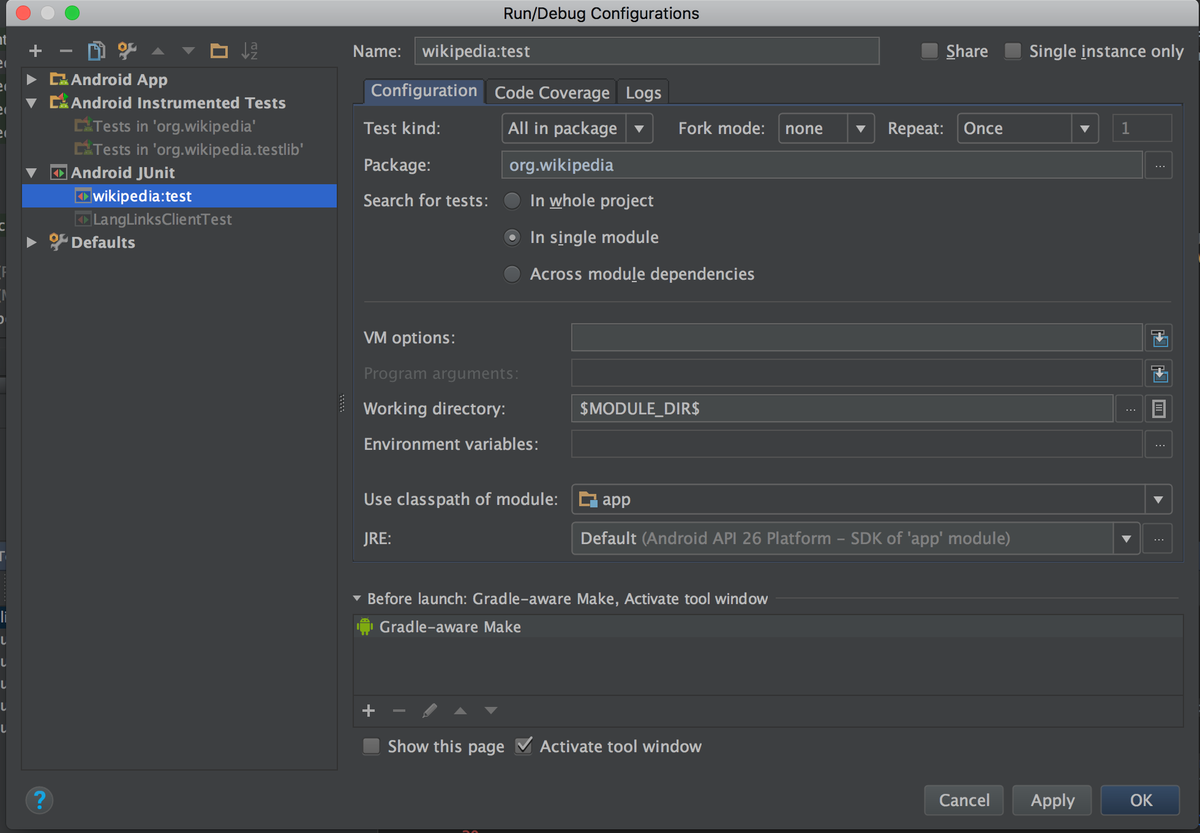Open the Help question mark icon
This screenshot has width=1200, height=833.
(x=39, y=800)
